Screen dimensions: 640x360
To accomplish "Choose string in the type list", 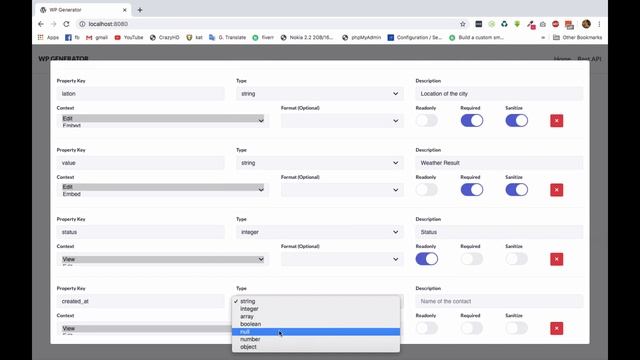I will [x=316, y=301].
